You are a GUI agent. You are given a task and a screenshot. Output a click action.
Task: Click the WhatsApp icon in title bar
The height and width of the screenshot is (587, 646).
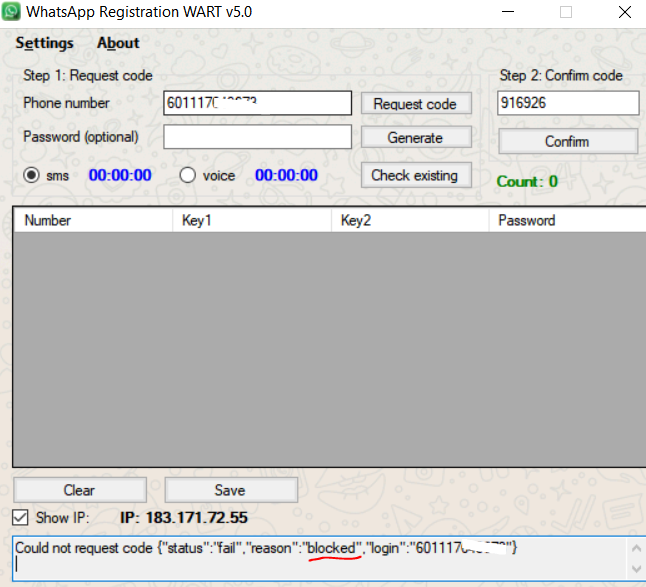pyautogui.click(x=11, y=12)
